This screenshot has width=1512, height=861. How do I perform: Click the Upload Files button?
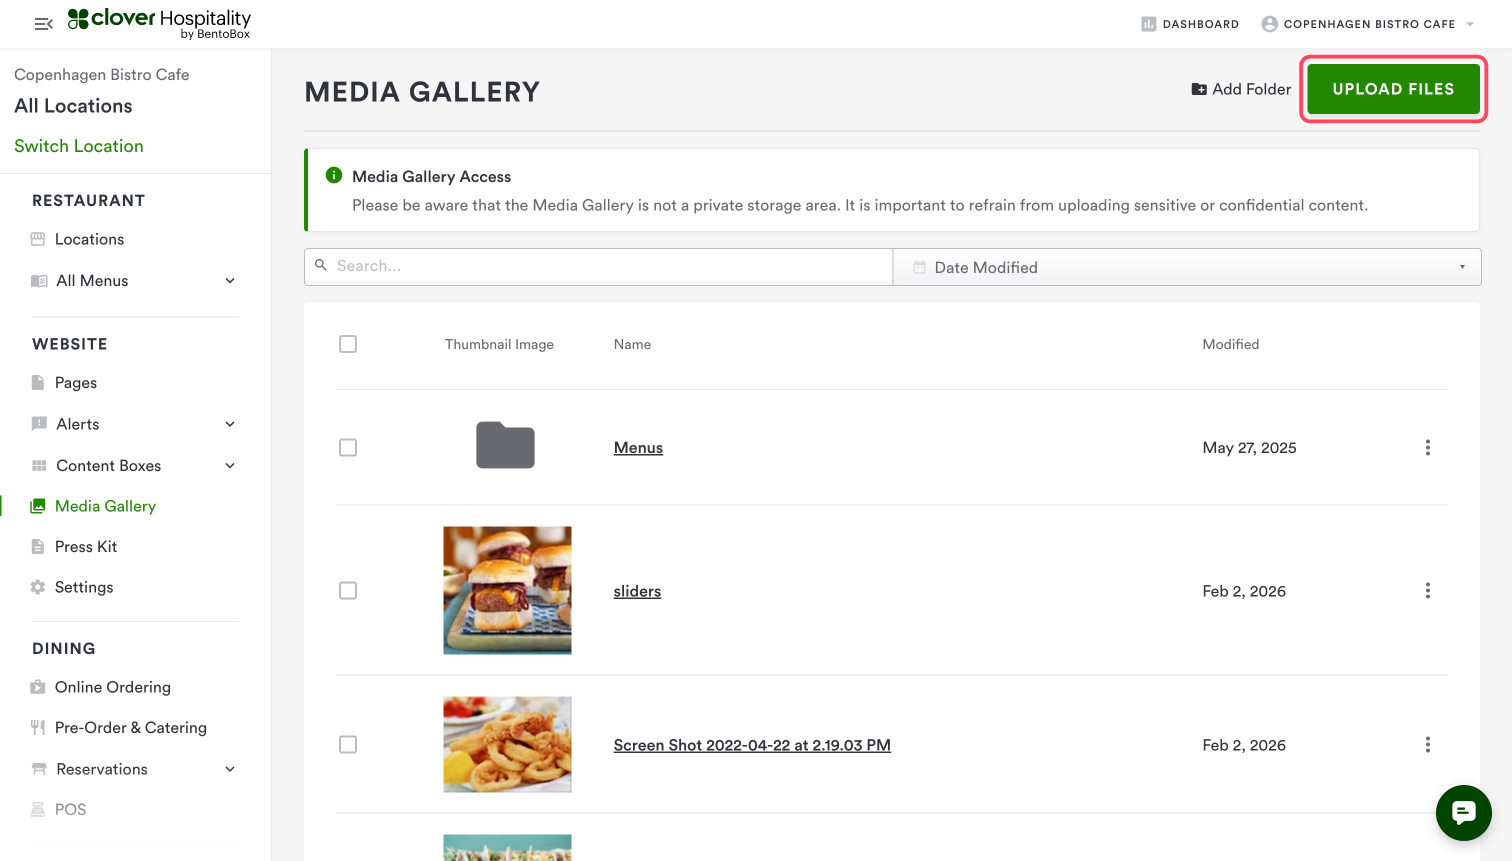(x=1393, y=89)
